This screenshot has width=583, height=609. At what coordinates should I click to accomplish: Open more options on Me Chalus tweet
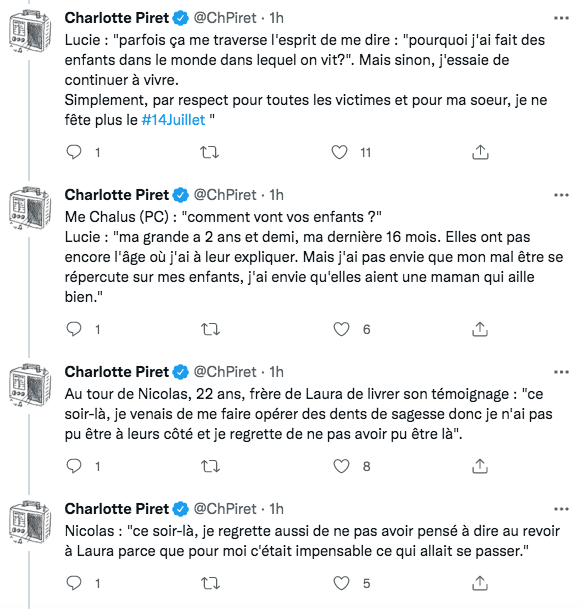coord(561,195)
